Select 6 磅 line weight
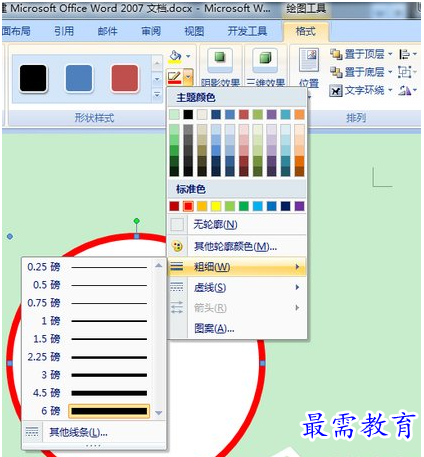Screen dimensions: 424x457 pyautogui.click(x=87, y=411)
